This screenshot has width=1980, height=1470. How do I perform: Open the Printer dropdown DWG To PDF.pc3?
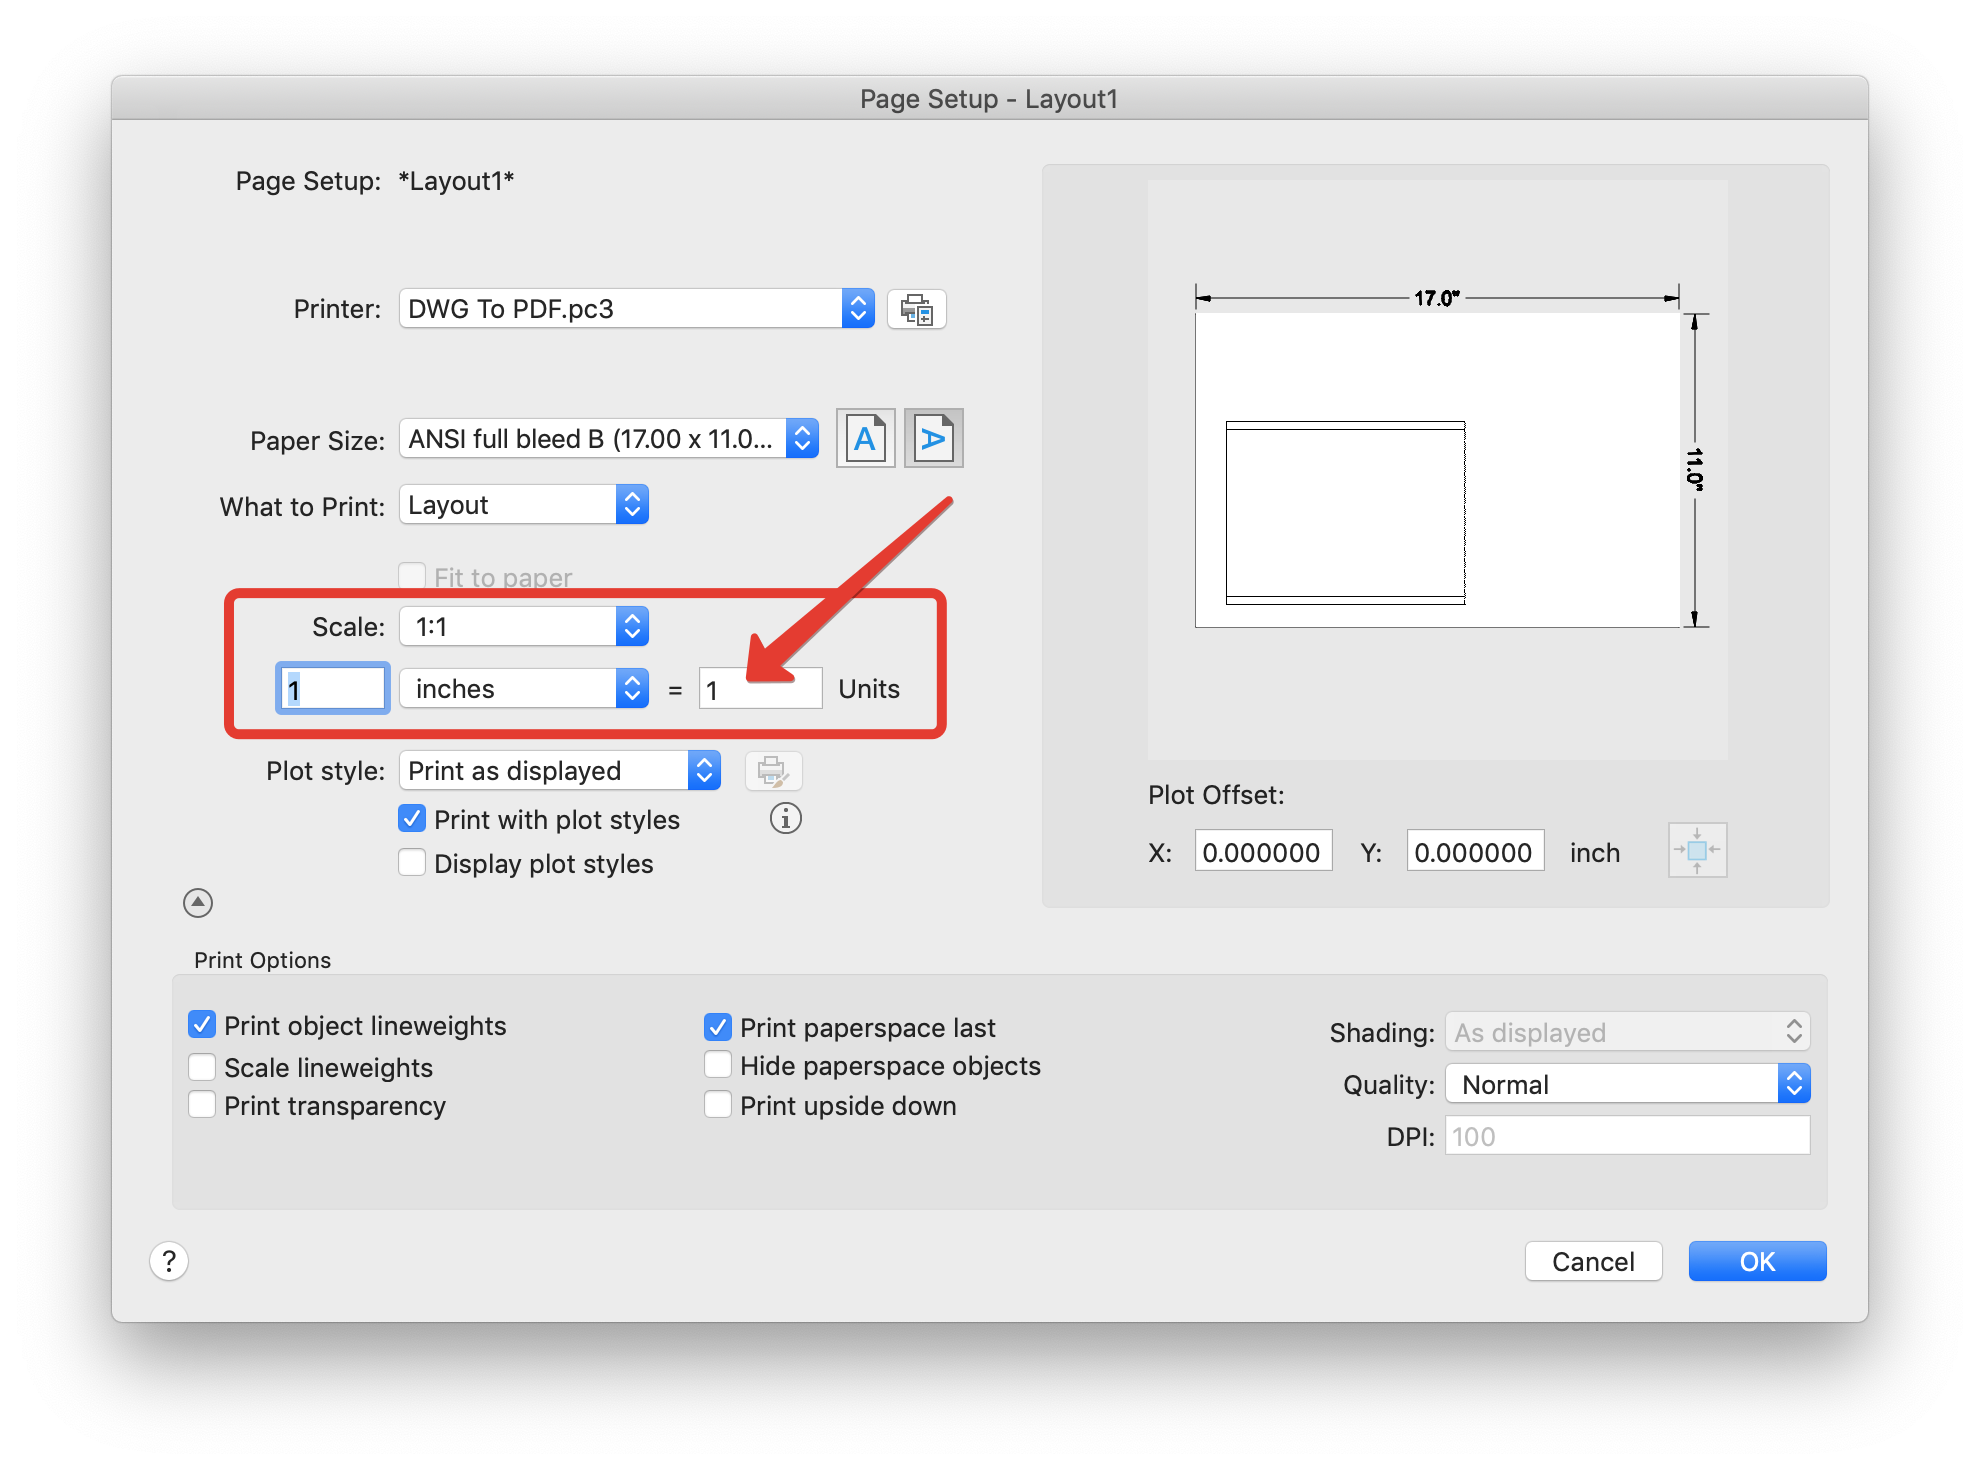[636, 309]
